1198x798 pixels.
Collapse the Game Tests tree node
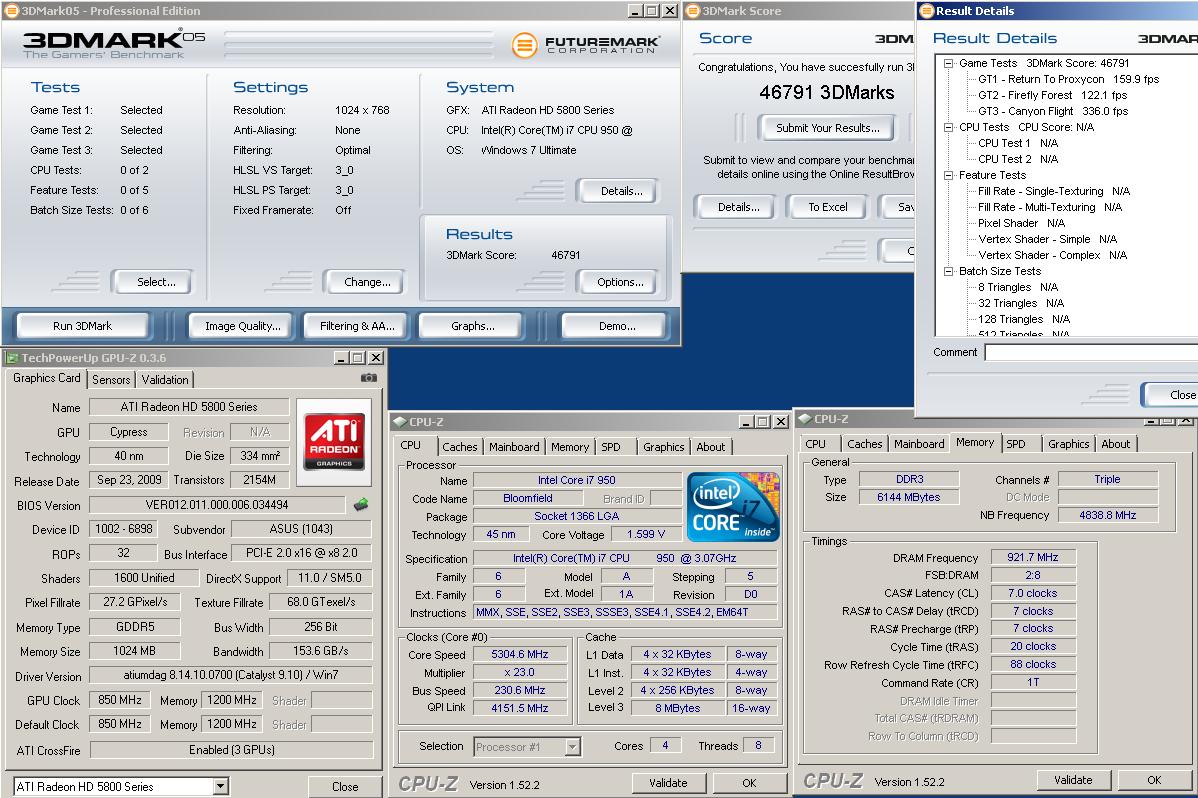[x=948, y=63]
